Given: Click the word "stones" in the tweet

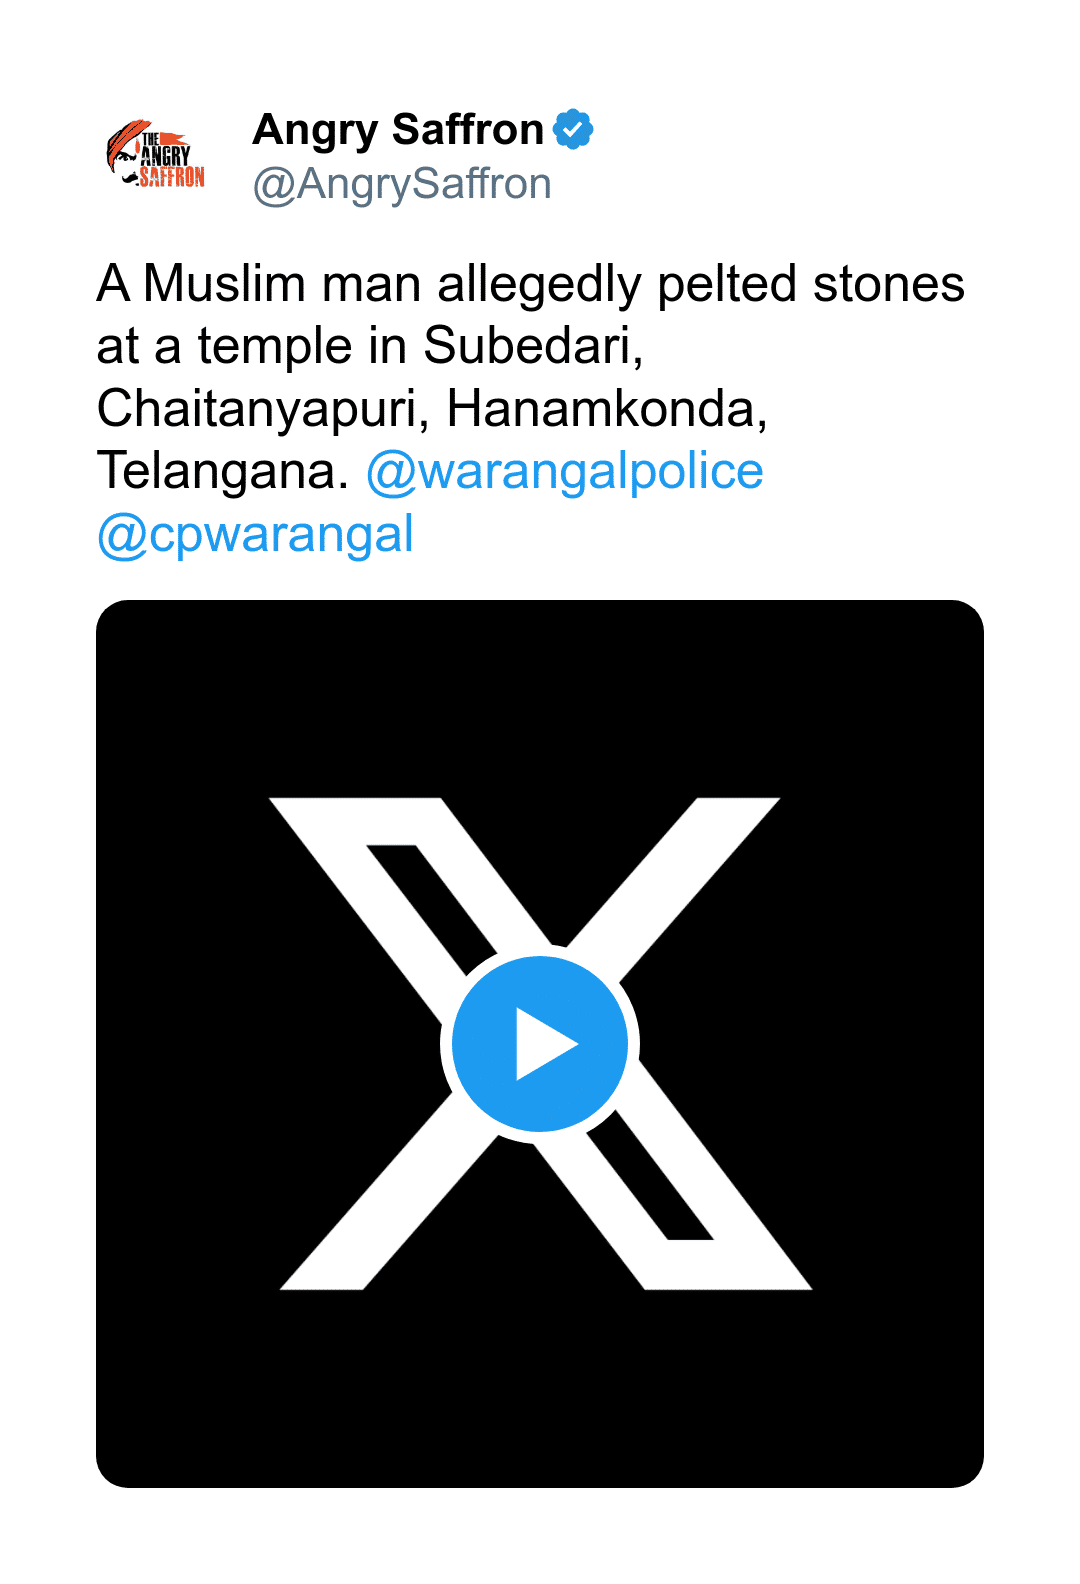Looking at the screenshot, I should point(888,284).
